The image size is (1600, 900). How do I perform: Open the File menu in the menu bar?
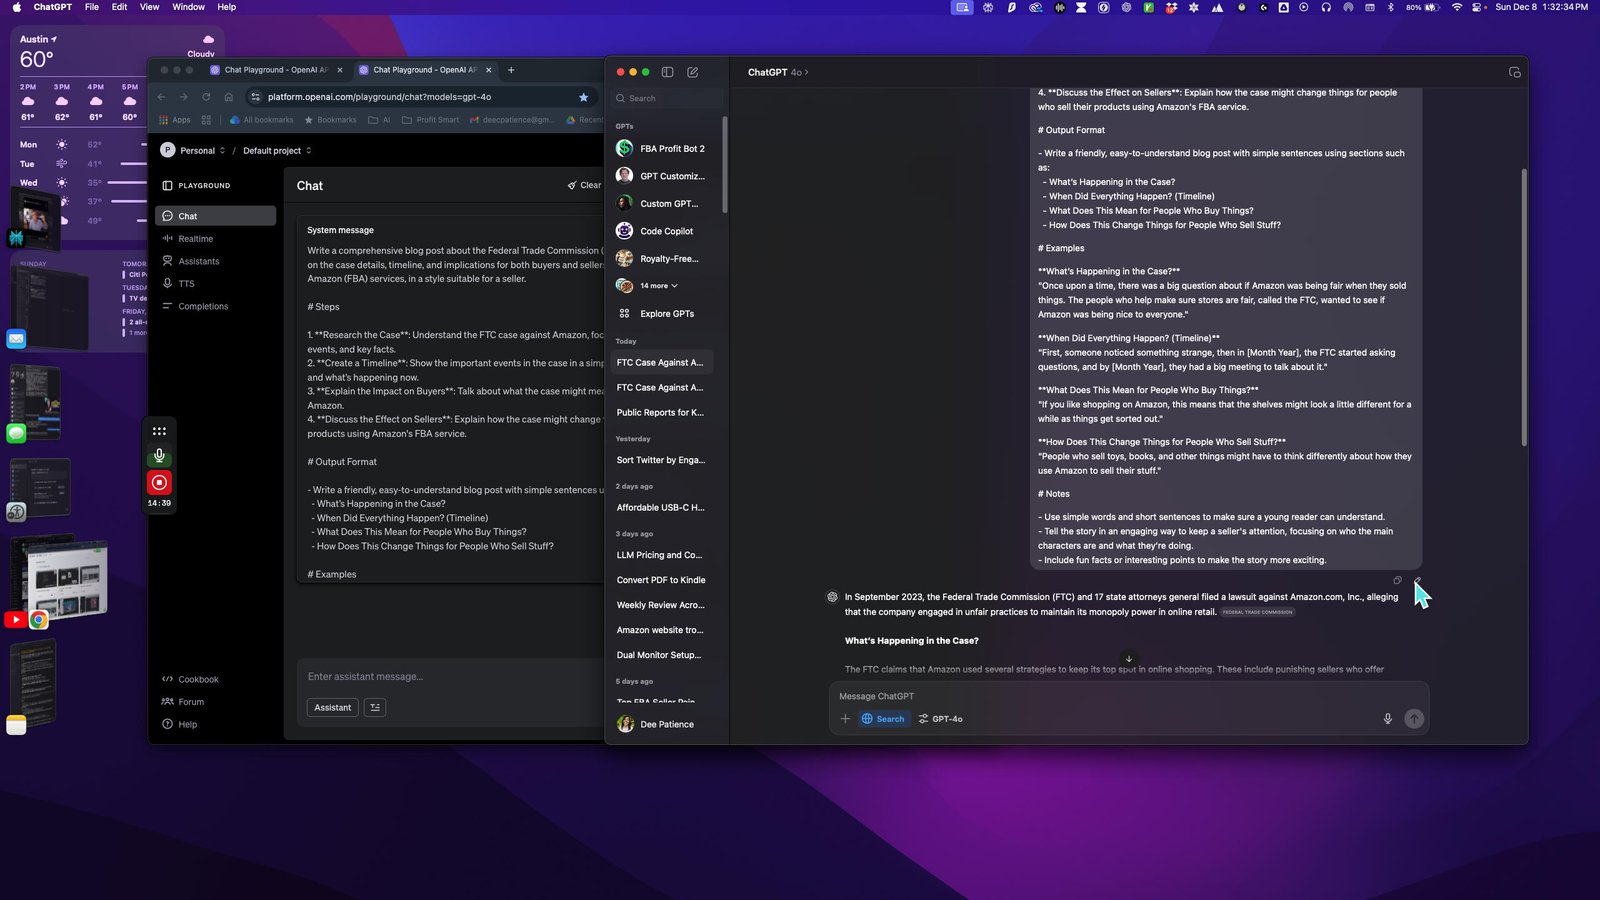click(92, 7)
